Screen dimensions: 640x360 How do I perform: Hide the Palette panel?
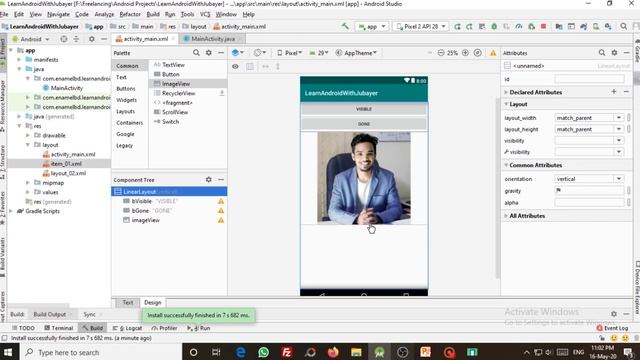coord(221,53)
